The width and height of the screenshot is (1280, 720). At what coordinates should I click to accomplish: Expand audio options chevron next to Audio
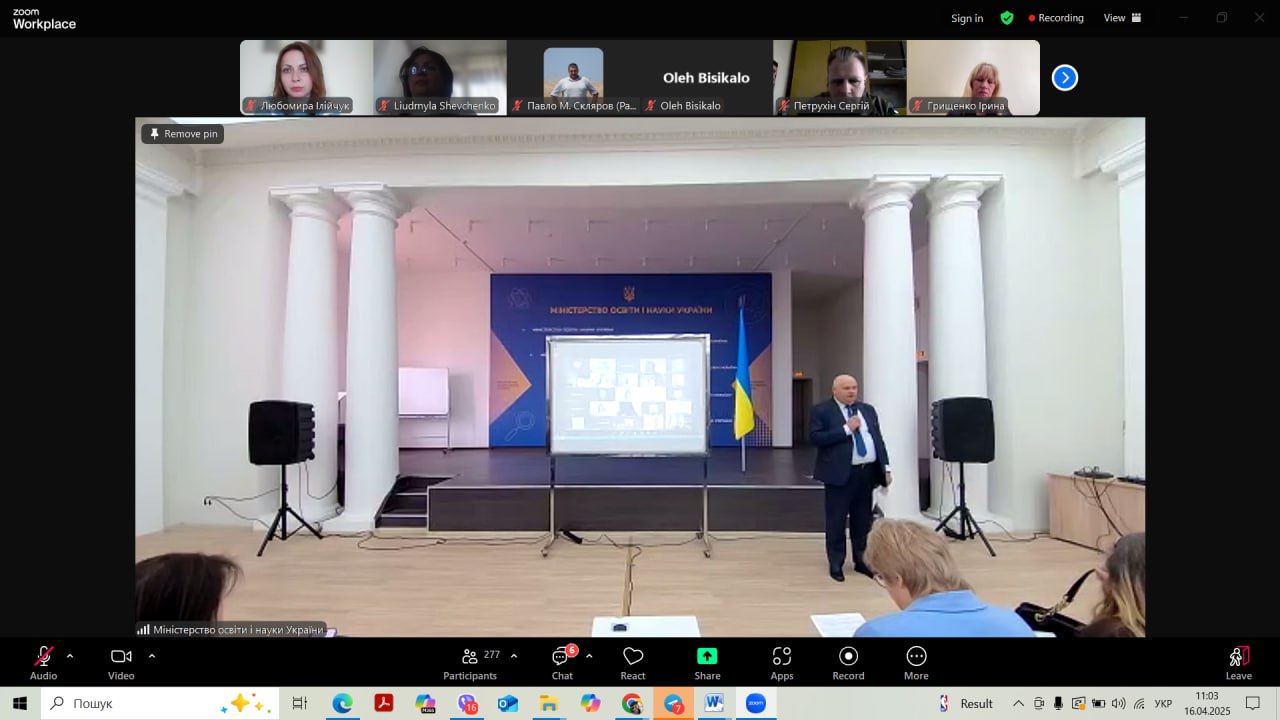(x=70, y=656)
